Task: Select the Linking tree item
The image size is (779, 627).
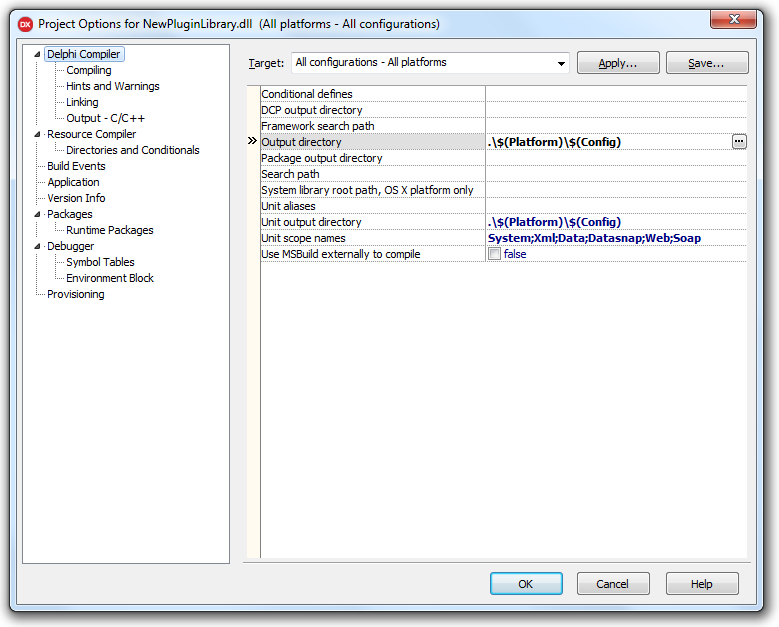Action: [82, 102]
